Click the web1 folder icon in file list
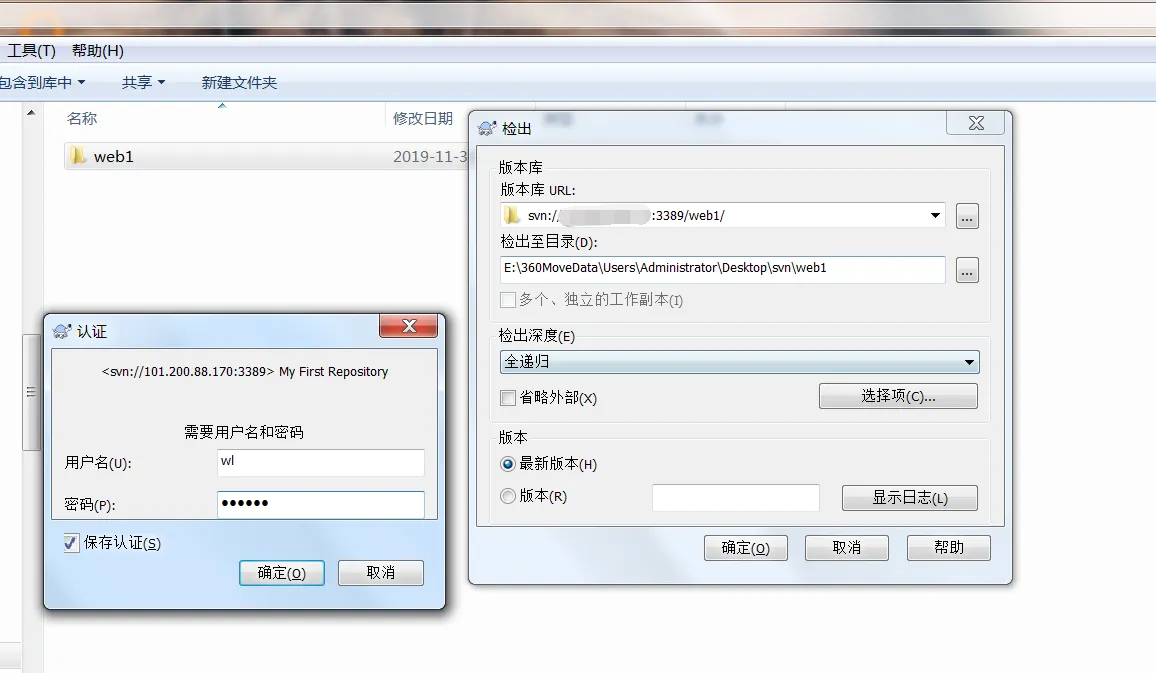Screen dimensions: 1156x673 (77, 156)
